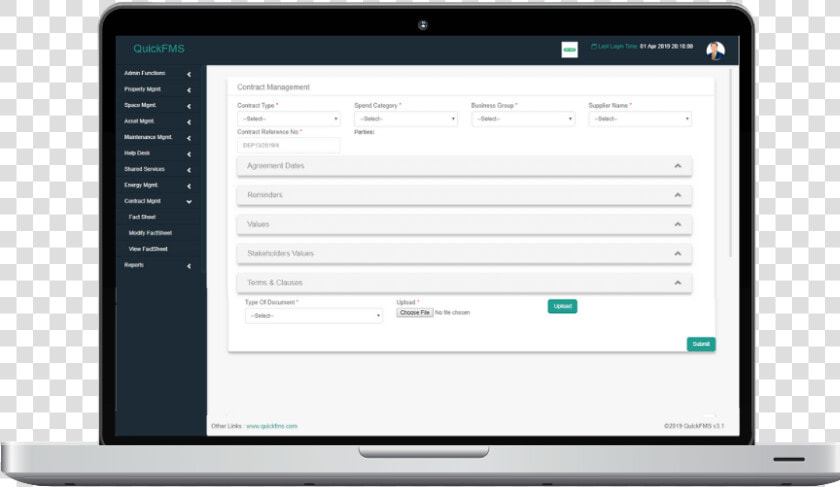
Task: Click arrow beside Help Desk
Action: tap(189, 154)
